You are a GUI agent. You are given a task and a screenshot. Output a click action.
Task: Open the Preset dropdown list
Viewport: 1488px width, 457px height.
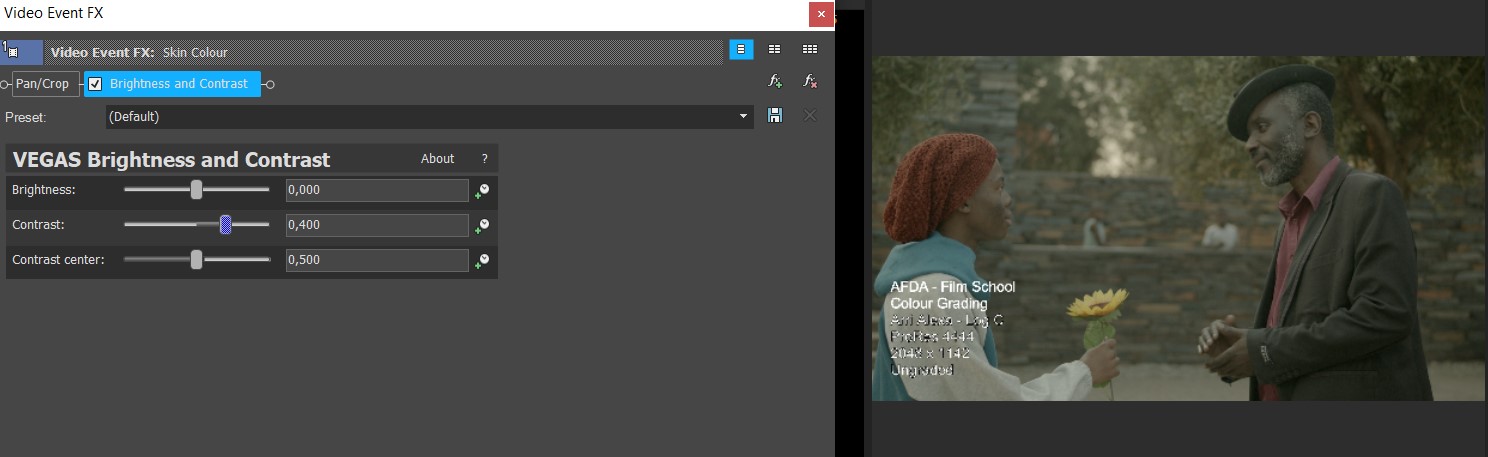pos(743,117)
